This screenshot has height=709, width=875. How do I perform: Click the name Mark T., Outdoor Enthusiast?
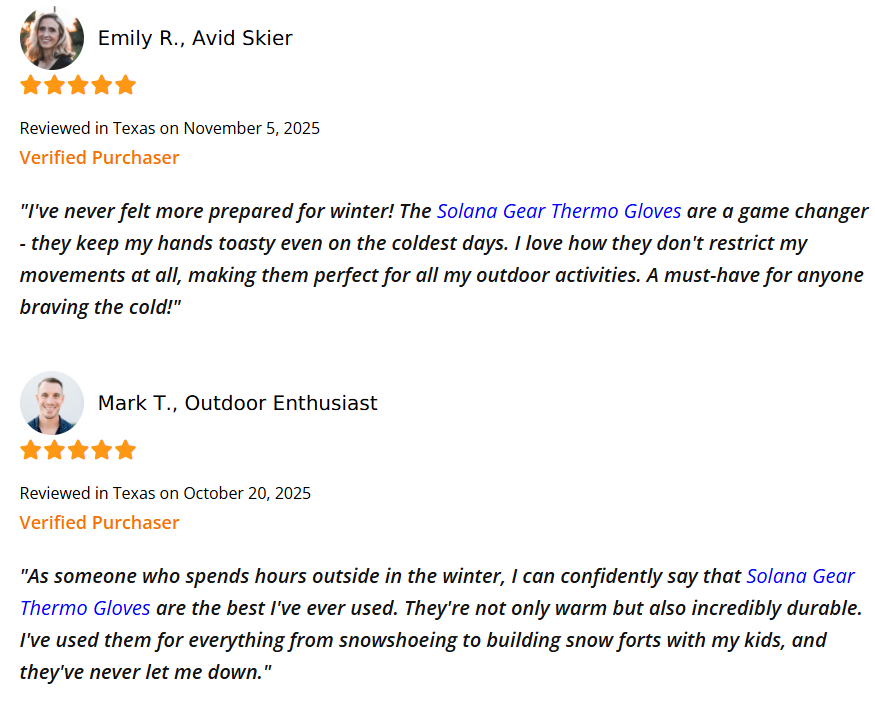[237, 403]
